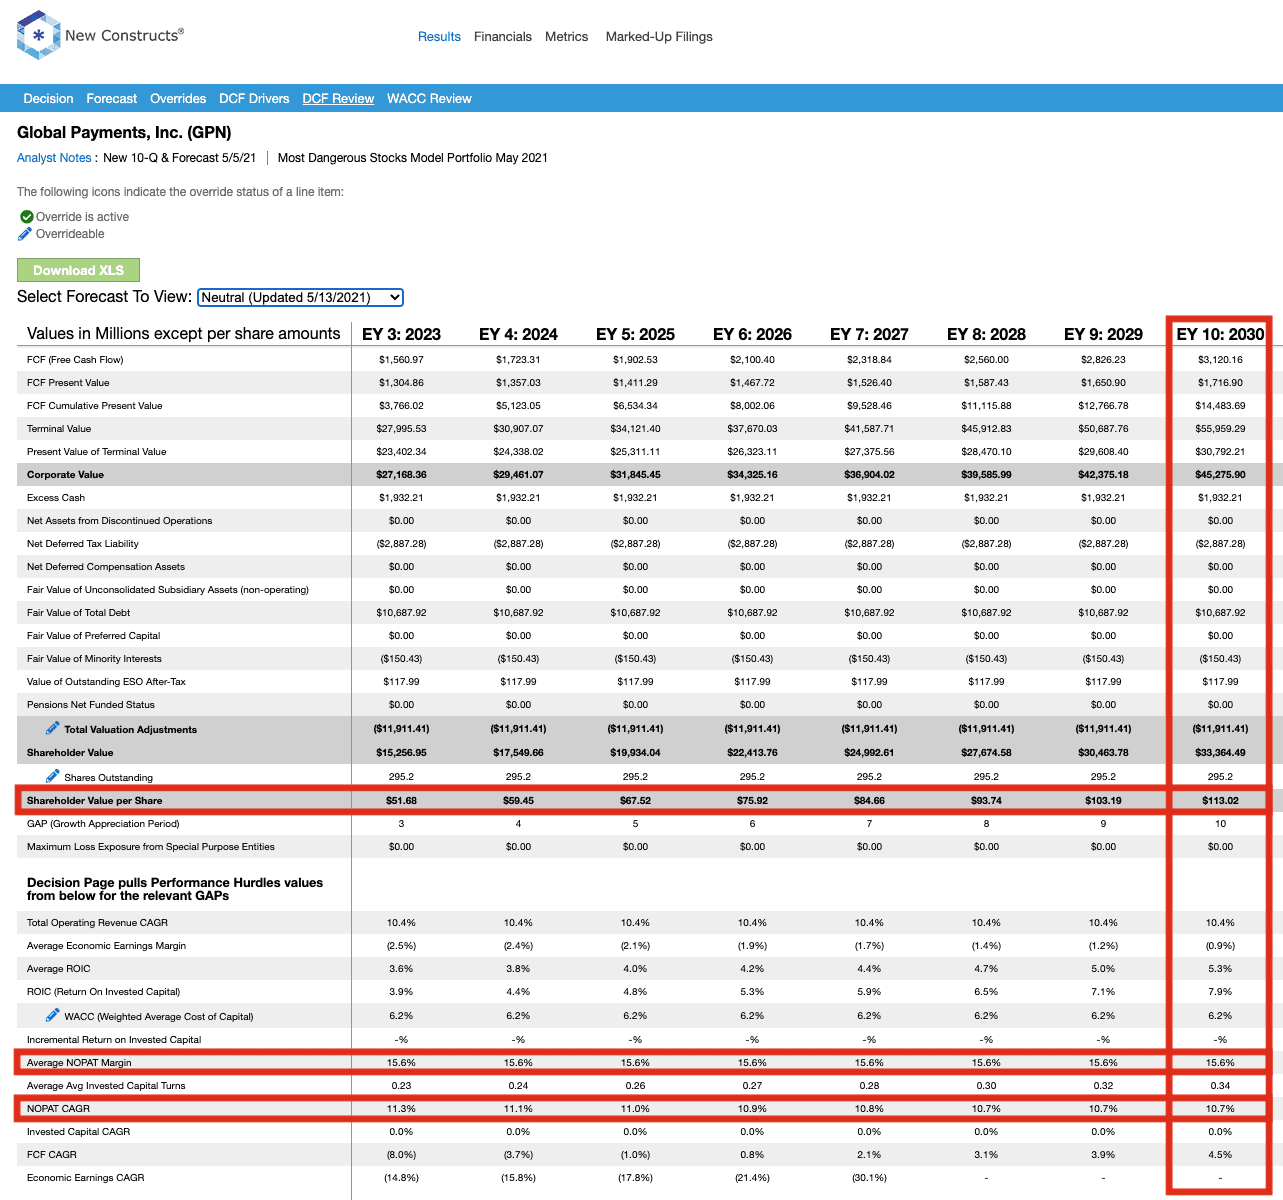Click the $33,364.49 Shareholder Value cell

click(x=1220, y=753)
